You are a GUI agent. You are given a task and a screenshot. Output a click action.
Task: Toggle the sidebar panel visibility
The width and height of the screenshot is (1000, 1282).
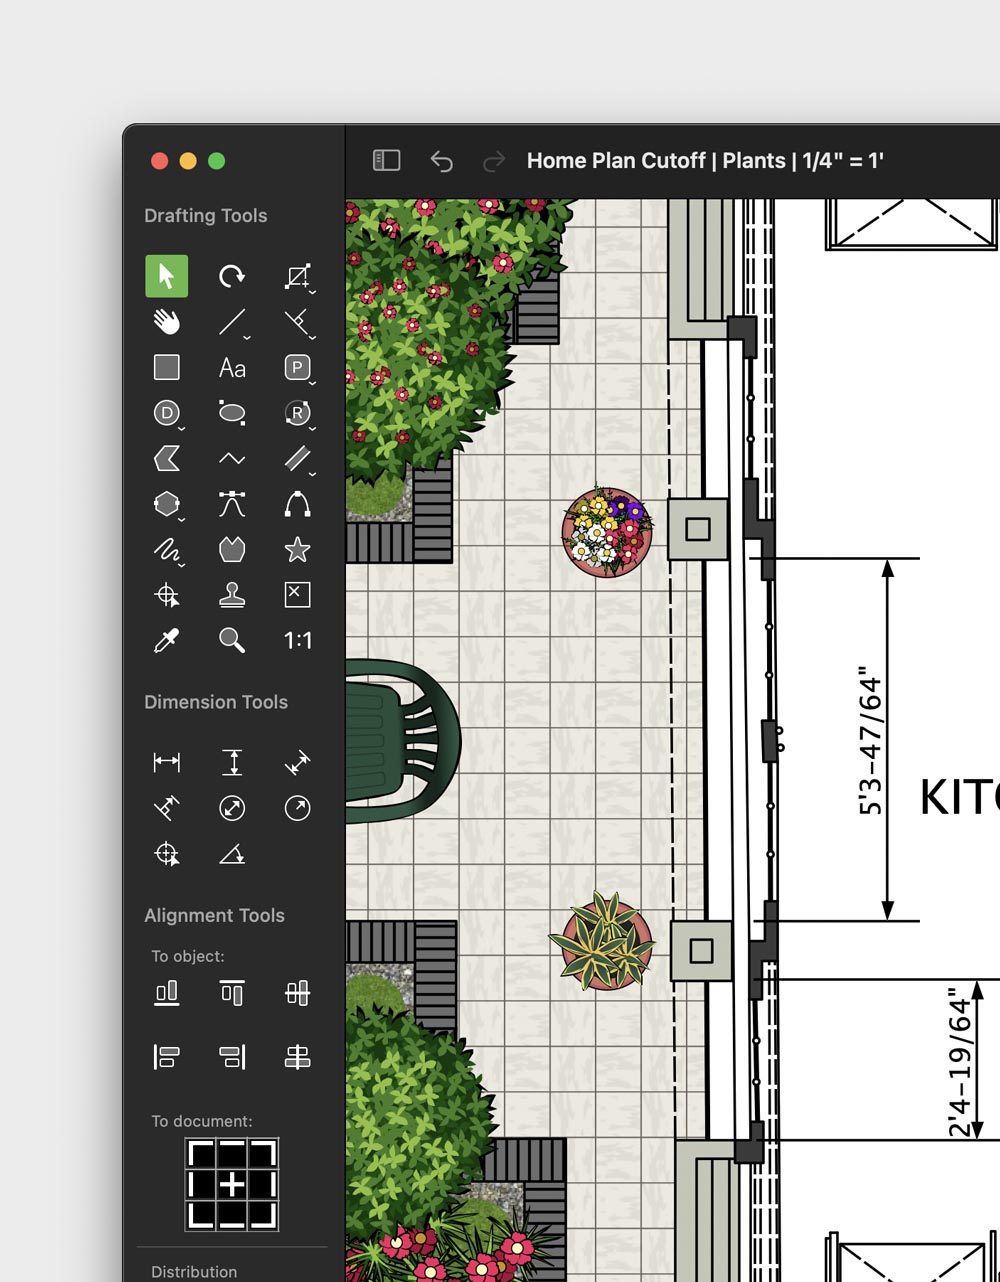(385, 160)
